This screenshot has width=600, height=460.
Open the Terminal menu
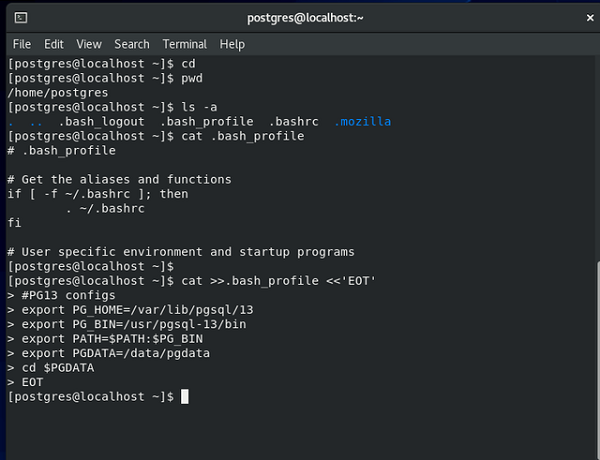tap(184, 44)
